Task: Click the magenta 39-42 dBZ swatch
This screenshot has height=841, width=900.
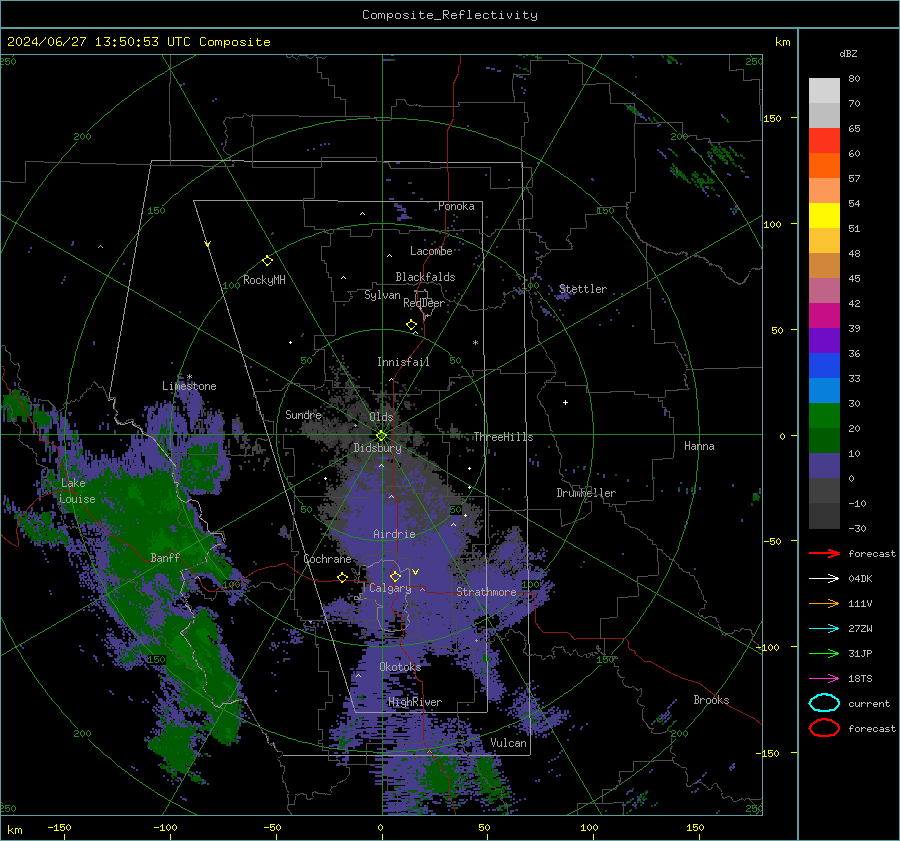Action: point(824,316)
